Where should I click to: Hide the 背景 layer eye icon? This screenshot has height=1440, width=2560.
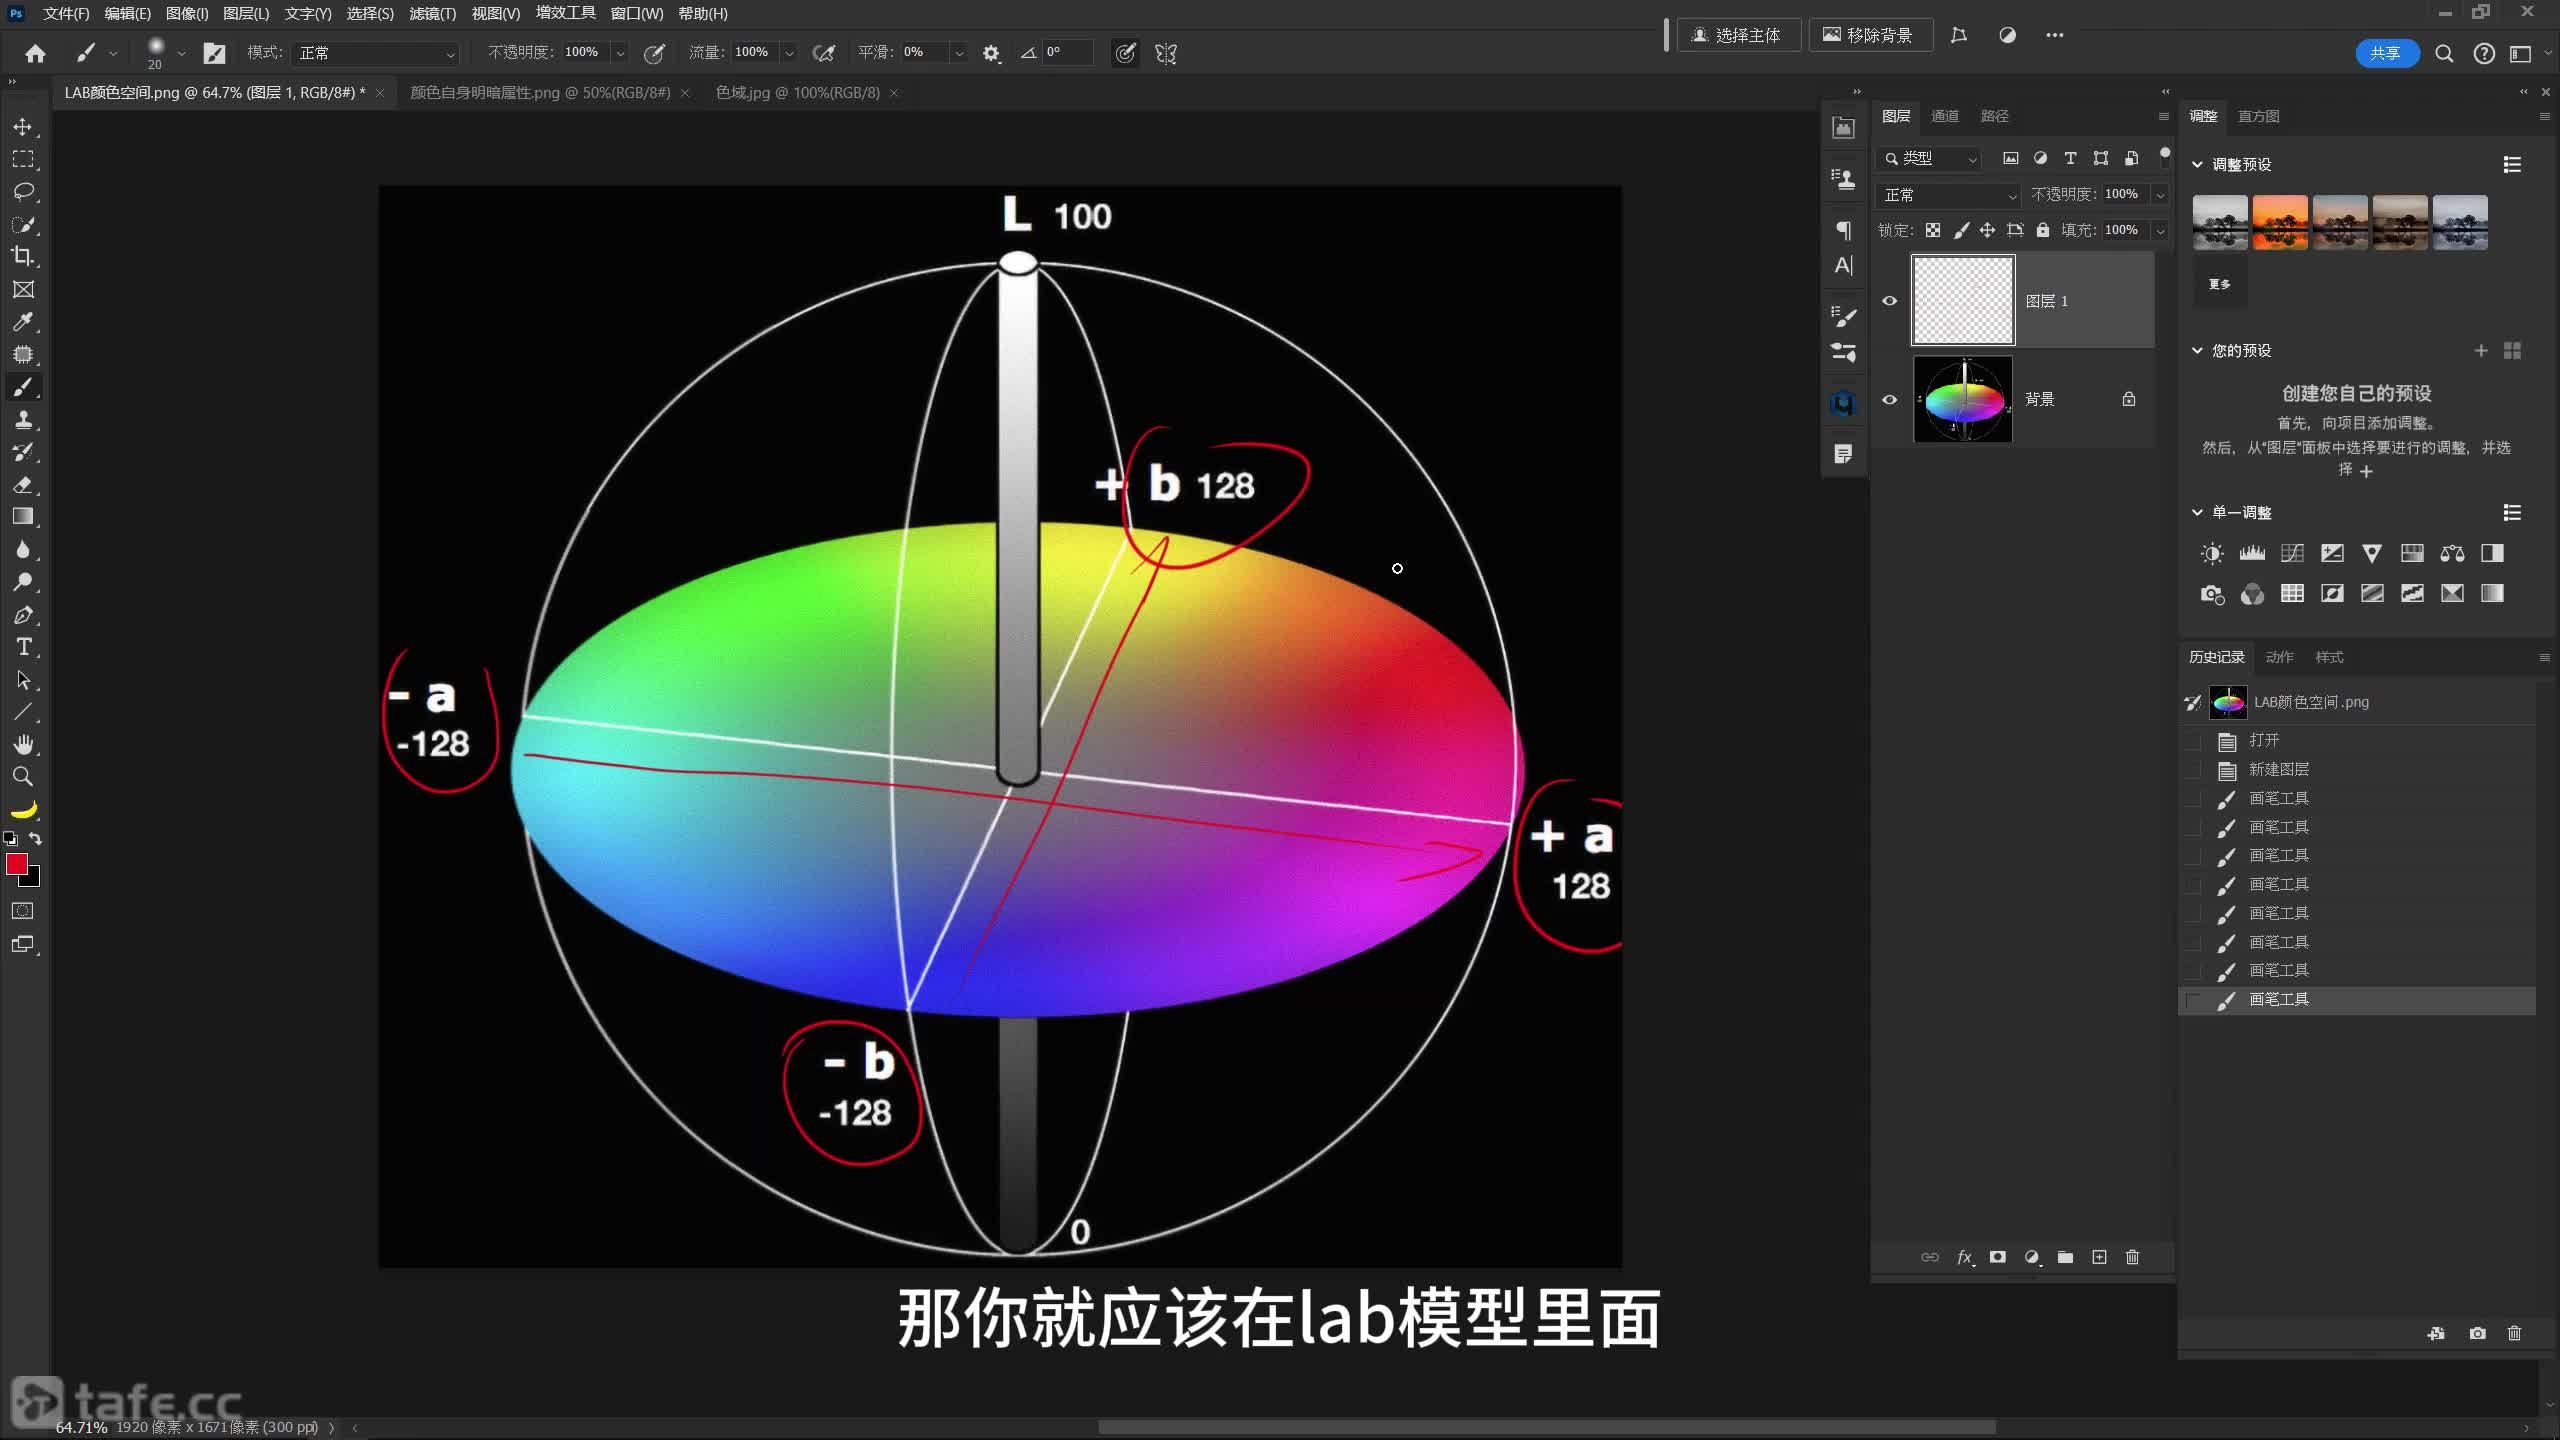[x=1889, y=399]
